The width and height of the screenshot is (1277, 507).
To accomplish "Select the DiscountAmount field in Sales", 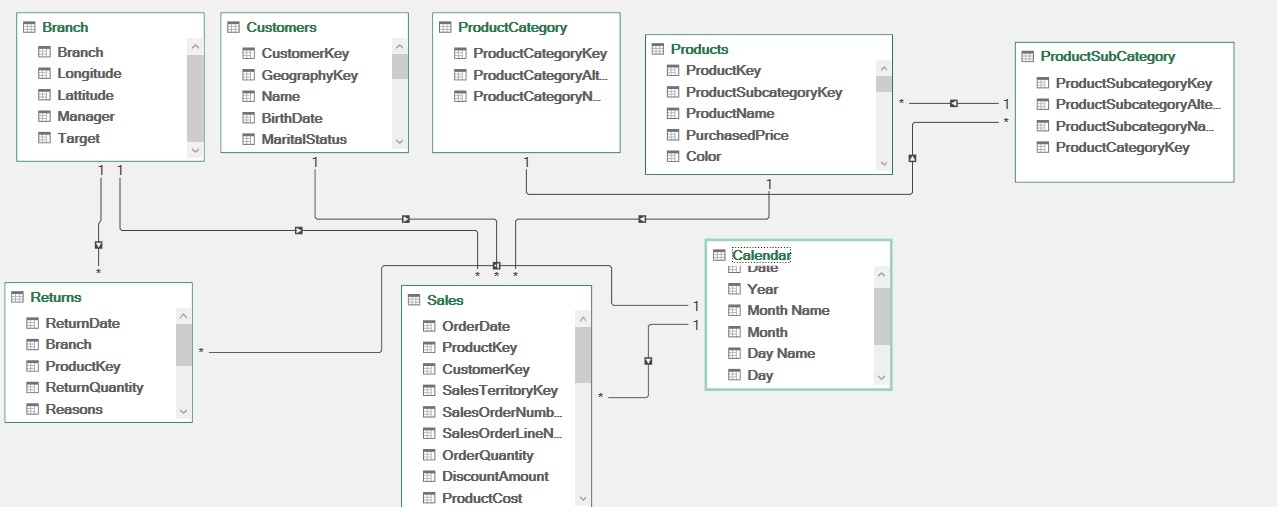I will coord(496,477).
